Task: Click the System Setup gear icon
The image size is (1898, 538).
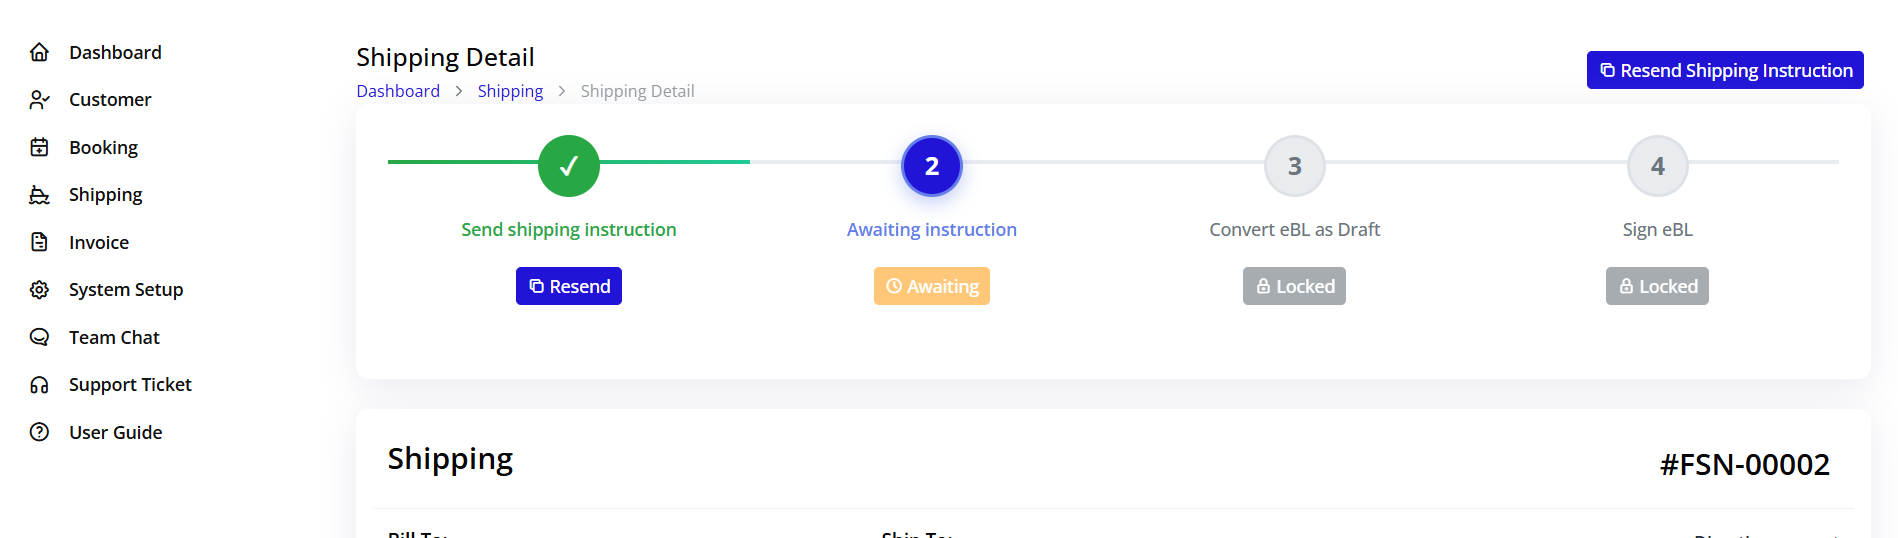Action: 40,290
